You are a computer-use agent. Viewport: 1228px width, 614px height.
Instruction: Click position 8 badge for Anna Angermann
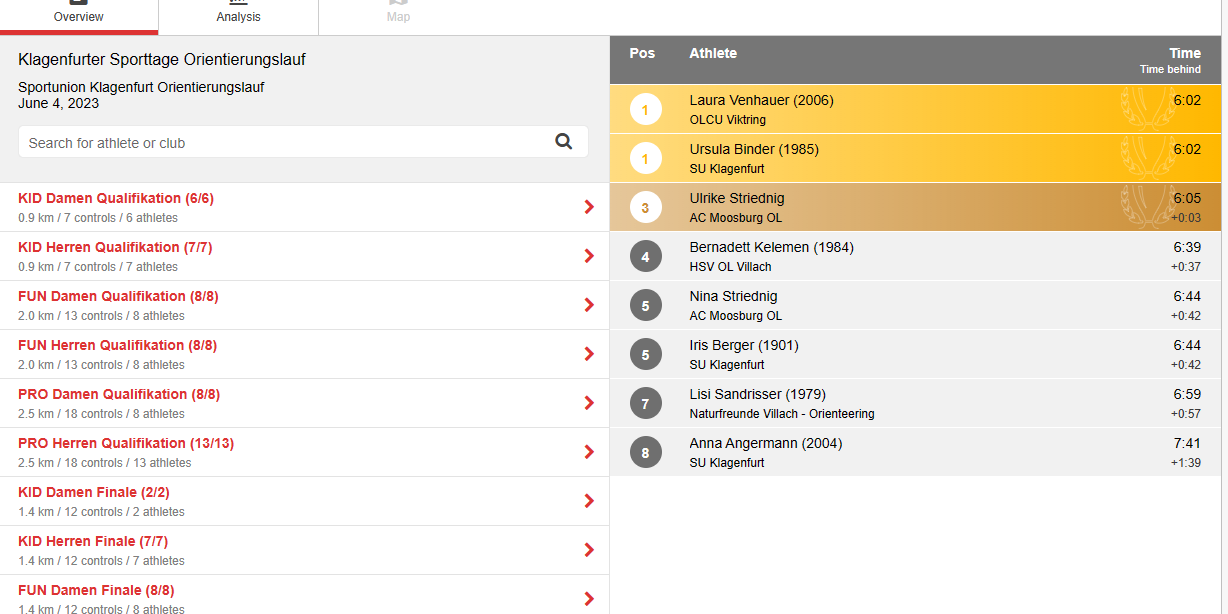pos(645,452)
